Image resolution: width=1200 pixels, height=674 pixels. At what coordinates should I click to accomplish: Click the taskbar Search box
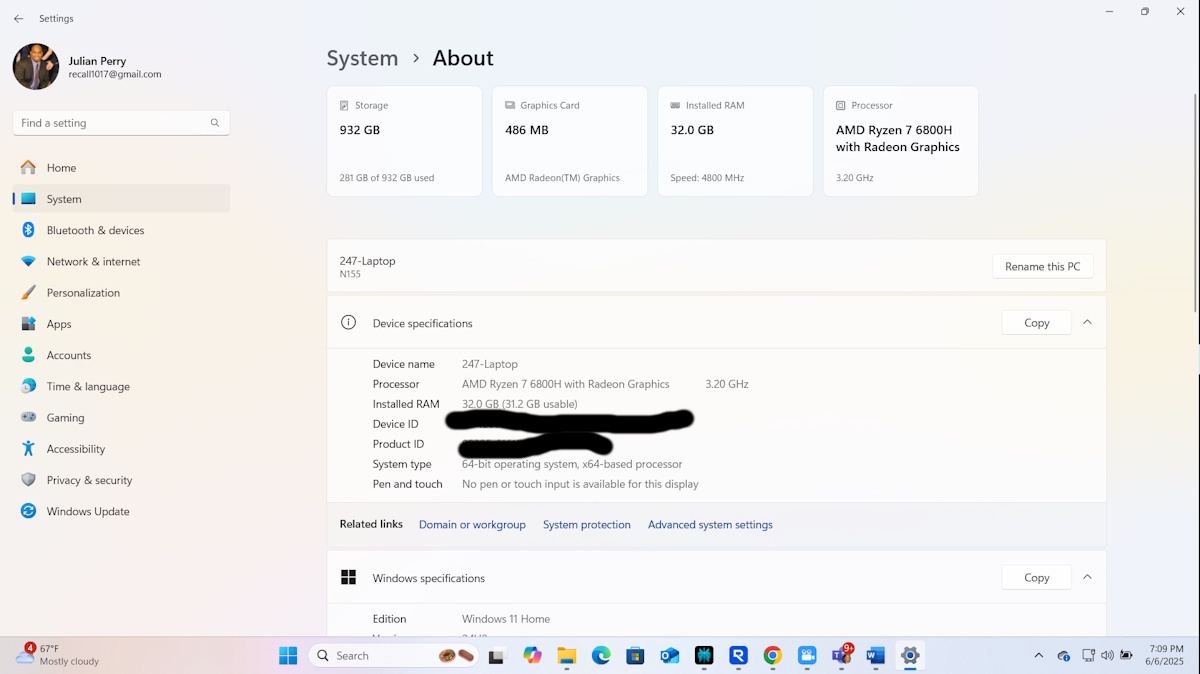point(393,656)
